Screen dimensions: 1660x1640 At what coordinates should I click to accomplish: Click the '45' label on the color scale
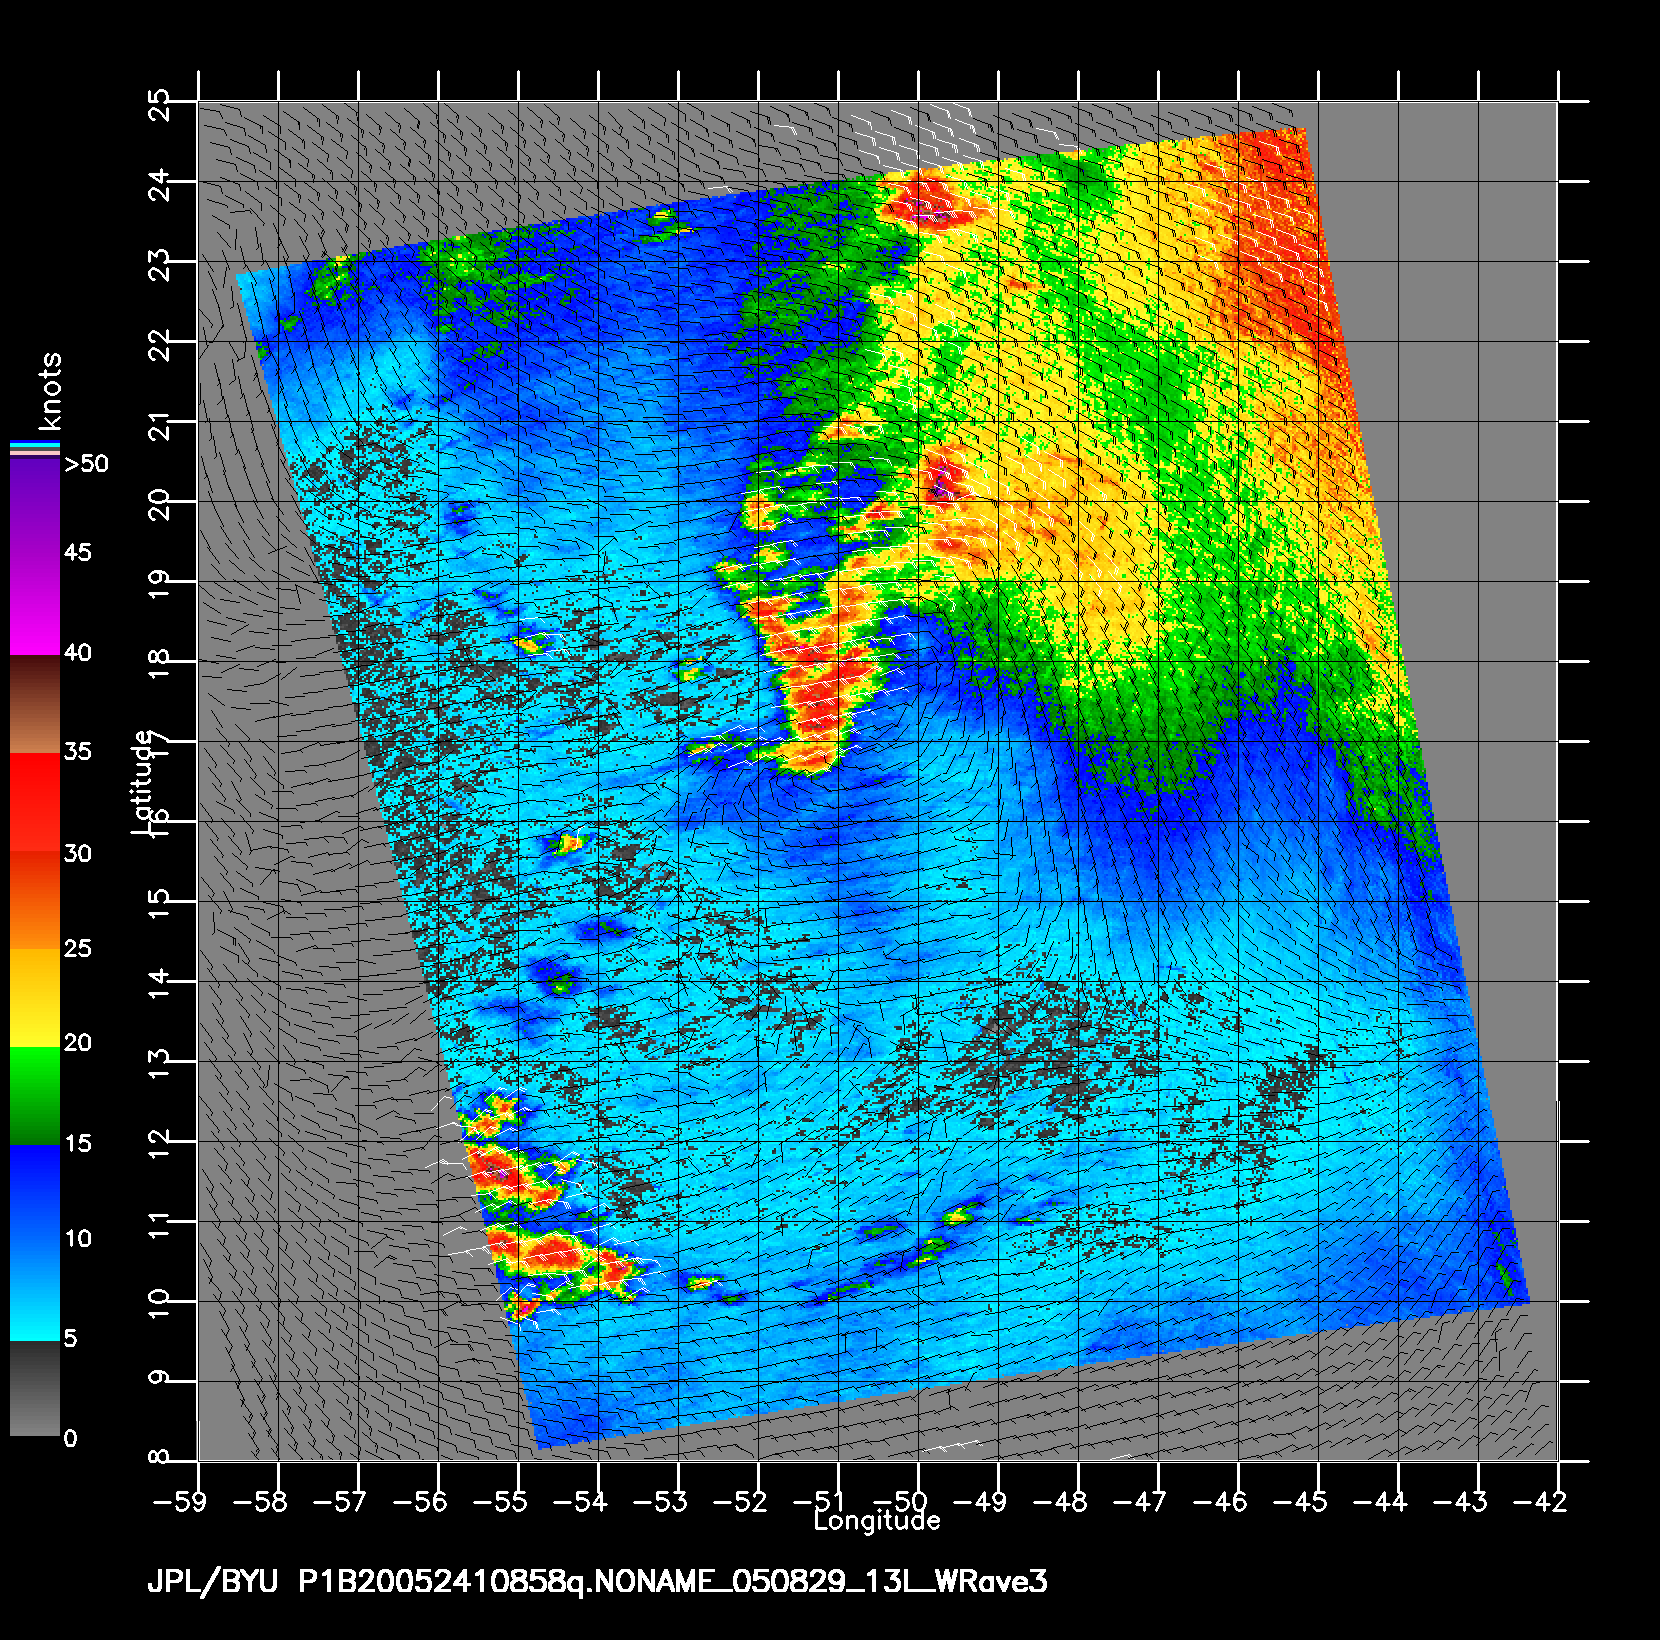(x=77, y=553)
